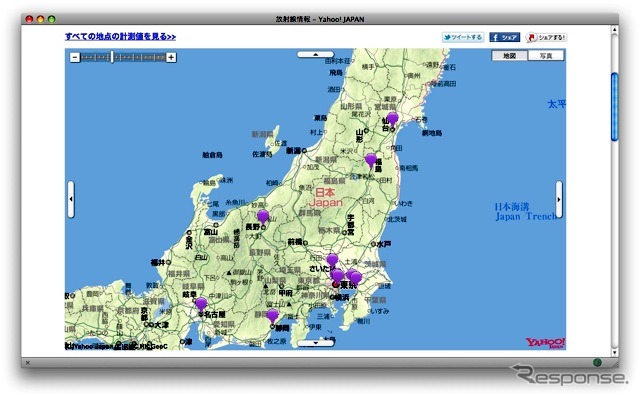Click the scrollbar down arrow
This screenshot has width=640, height=397.
coord(614,353)
